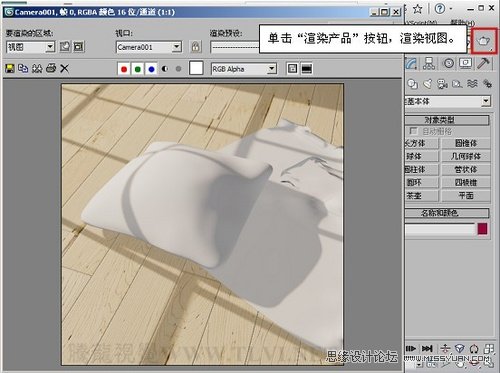
Task: Click the 圆锥体 cone button
Action: click(466, 143)
